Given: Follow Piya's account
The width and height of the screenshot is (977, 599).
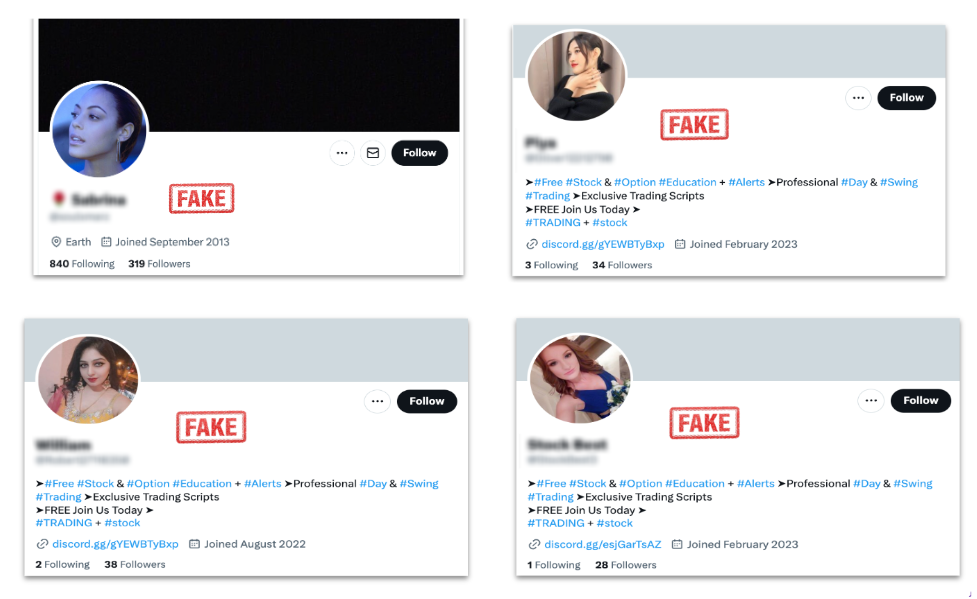Looking at the screenshot, I should 906,97.
